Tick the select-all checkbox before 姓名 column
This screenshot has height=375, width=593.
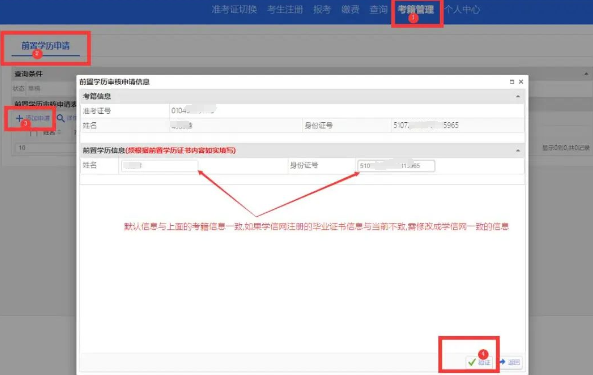tap(33, 133)
